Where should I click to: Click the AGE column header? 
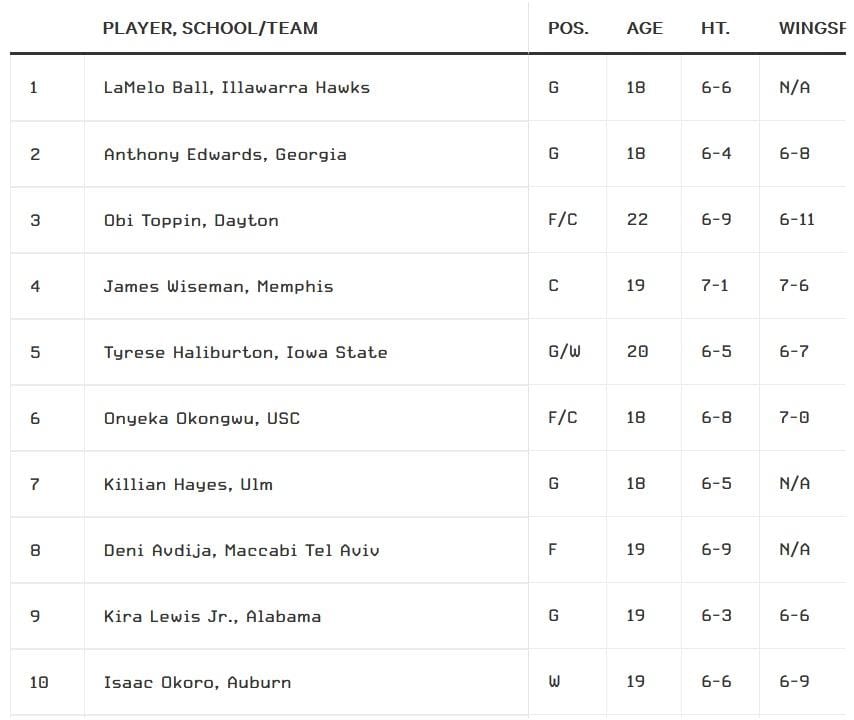point(644,28)
